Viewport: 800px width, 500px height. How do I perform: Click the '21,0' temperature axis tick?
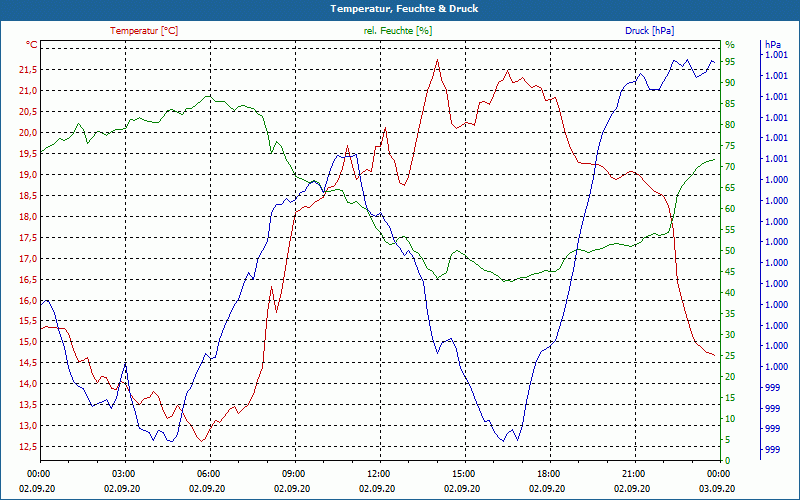pyautogui.click(x=28, y=91)
